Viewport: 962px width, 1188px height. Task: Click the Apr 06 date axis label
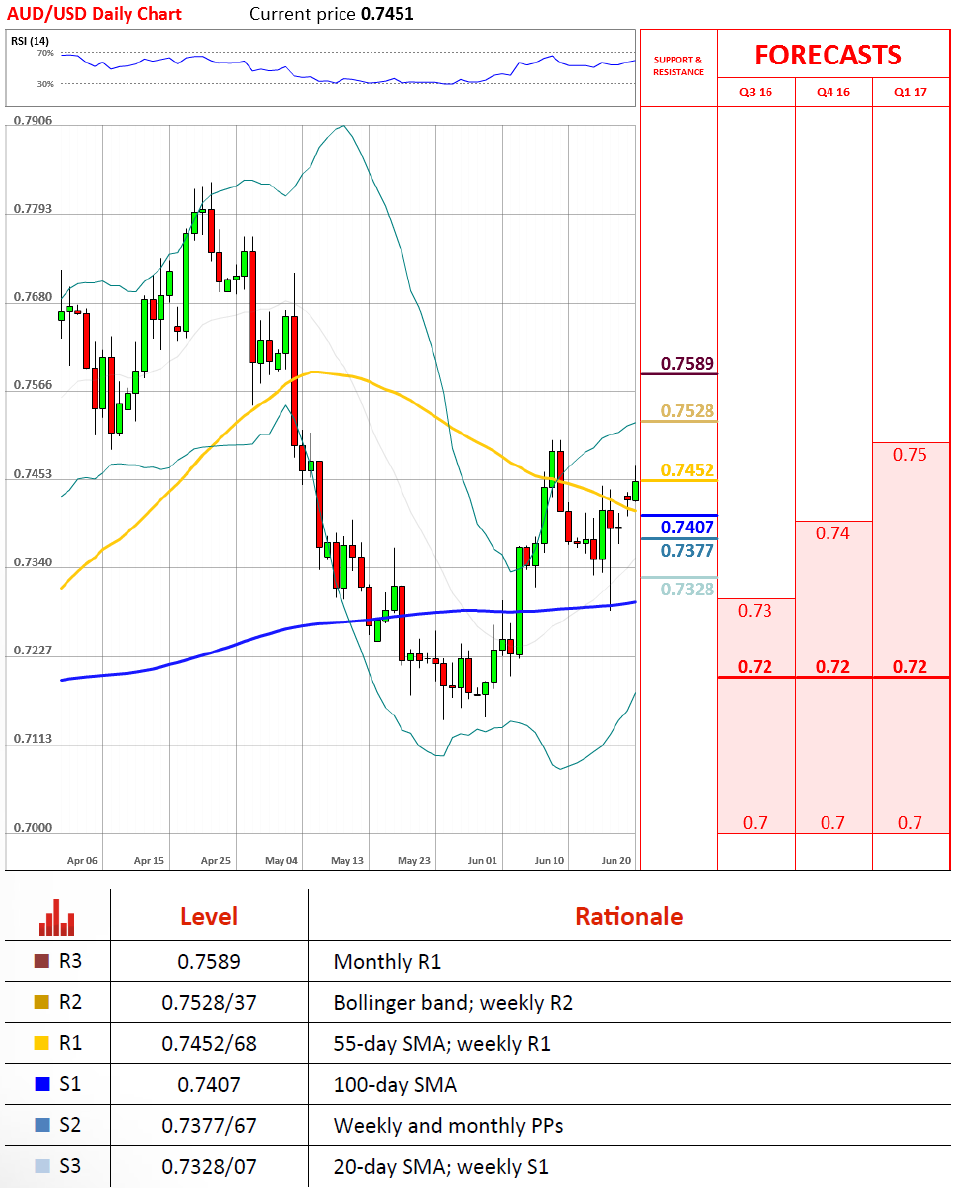pos(82,861)
